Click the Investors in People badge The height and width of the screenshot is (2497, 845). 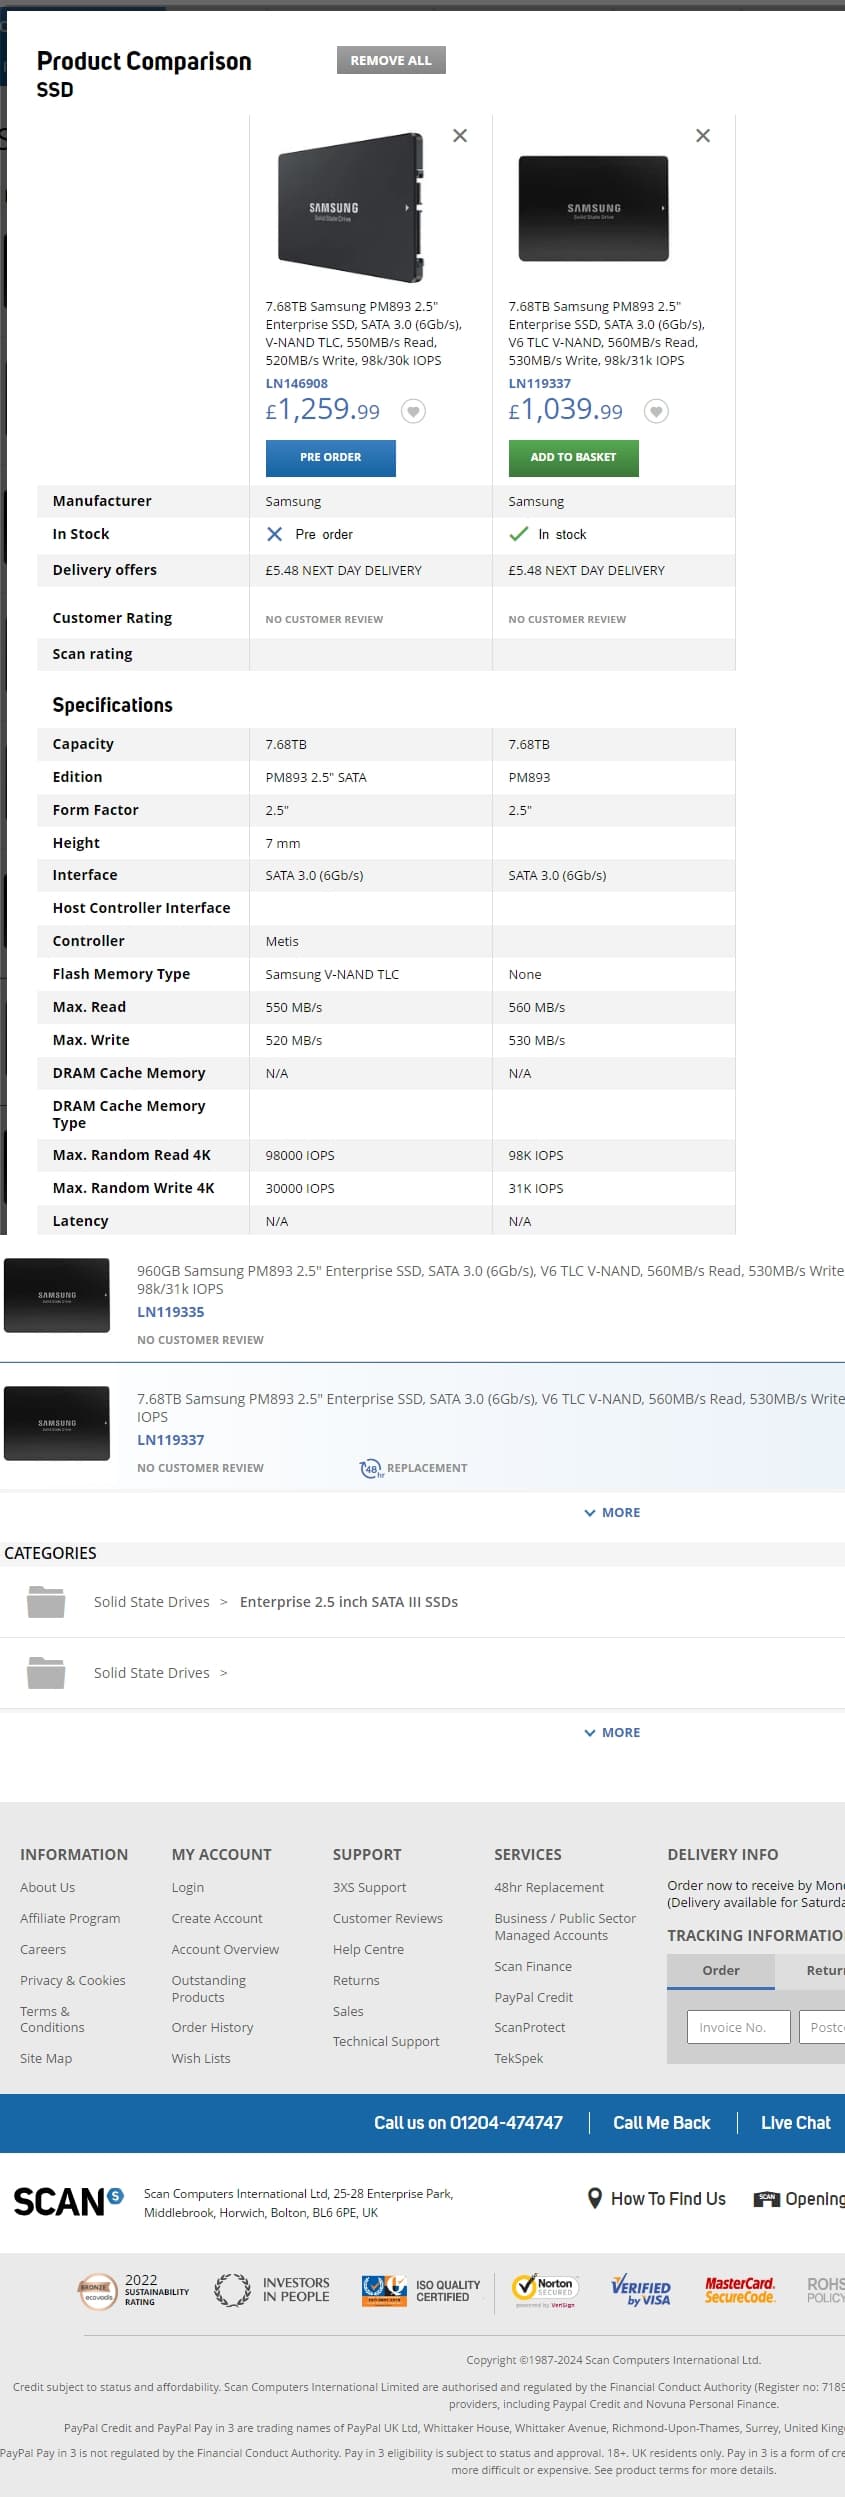[272, 2289]
